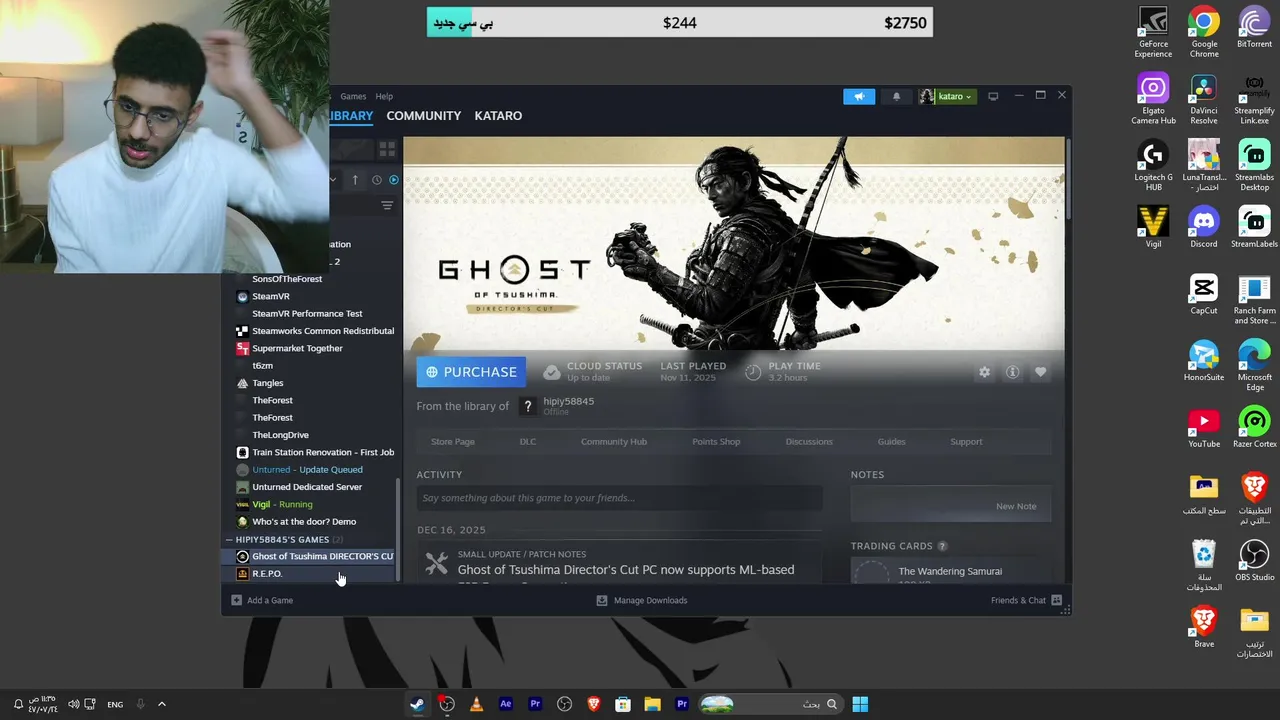Click Add a Game
1280x720 pixels.
pos(262,600)
